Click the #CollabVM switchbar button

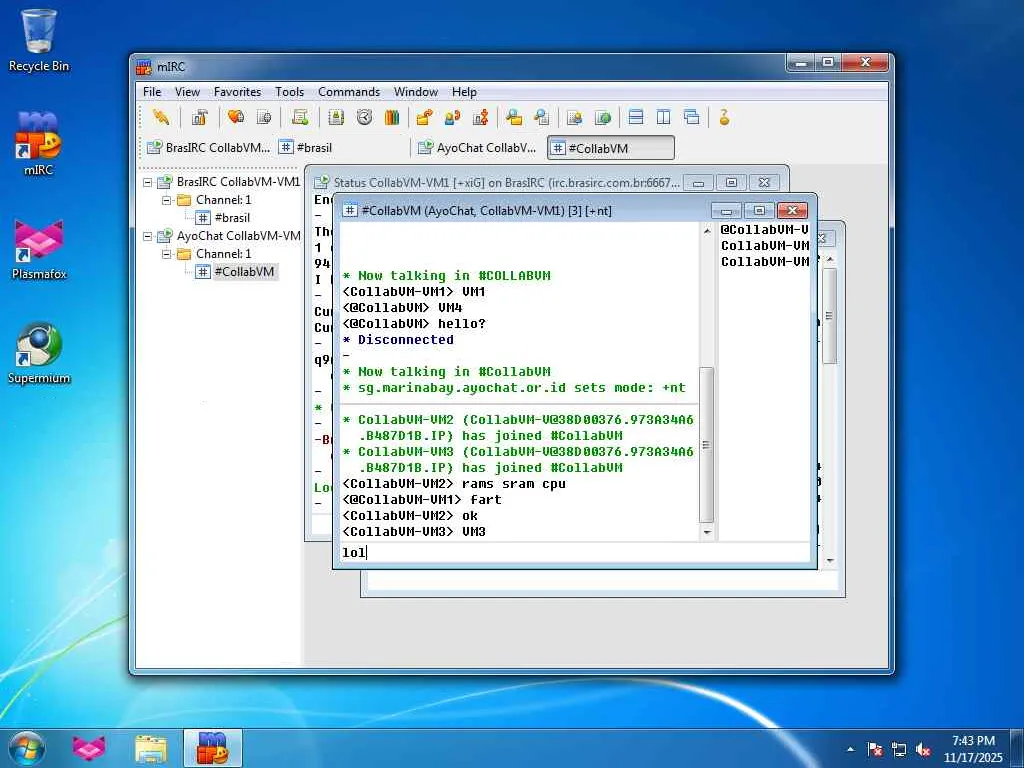[611, 148]
